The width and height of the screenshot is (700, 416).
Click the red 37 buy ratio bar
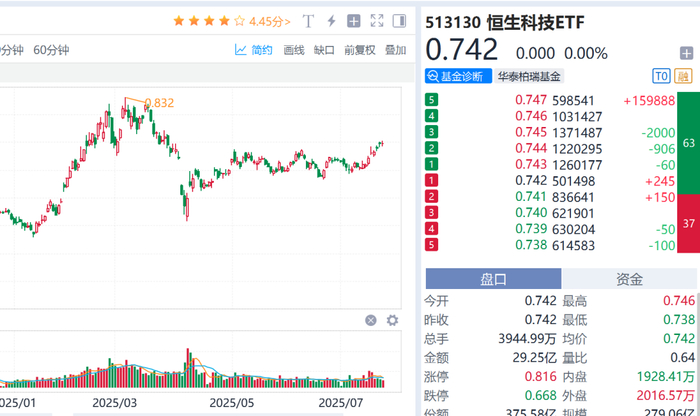(688, 223)
